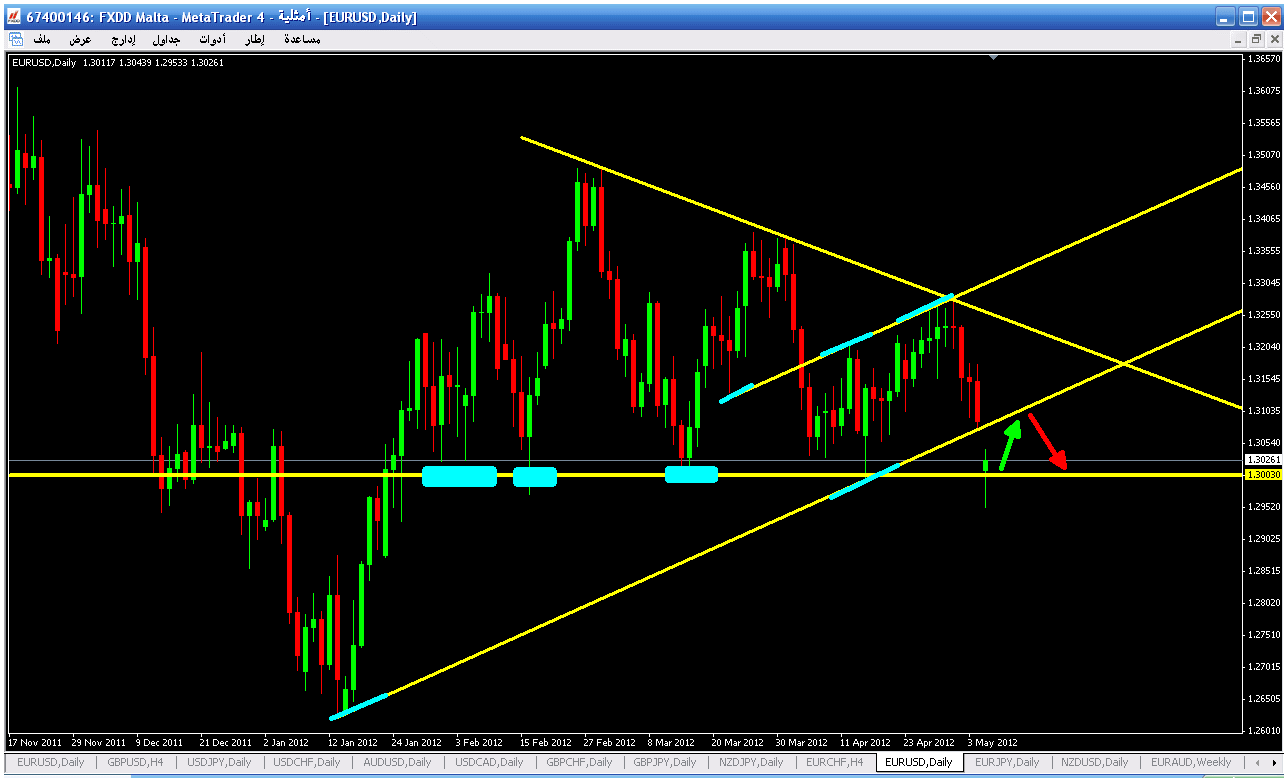Click the 27 Feb 2012 date label
The image size is (1288, 778).
[x=610, y=743]
